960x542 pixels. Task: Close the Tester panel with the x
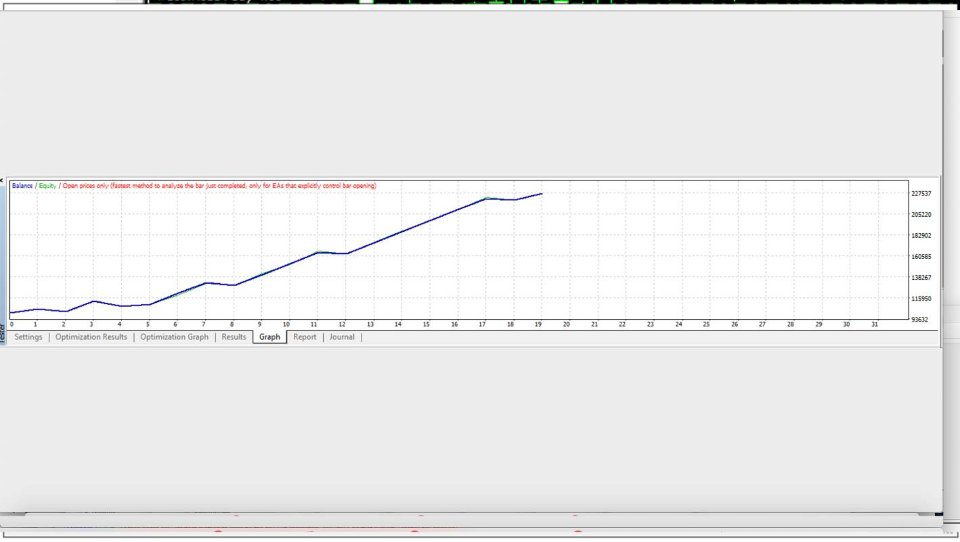point(2,181)
